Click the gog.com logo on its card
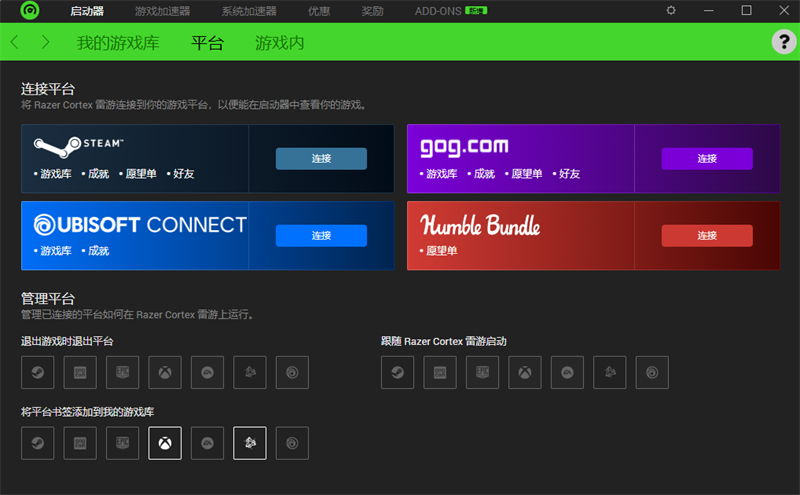The height and width of the screenshot is (495, 800). tap(464, 147)
